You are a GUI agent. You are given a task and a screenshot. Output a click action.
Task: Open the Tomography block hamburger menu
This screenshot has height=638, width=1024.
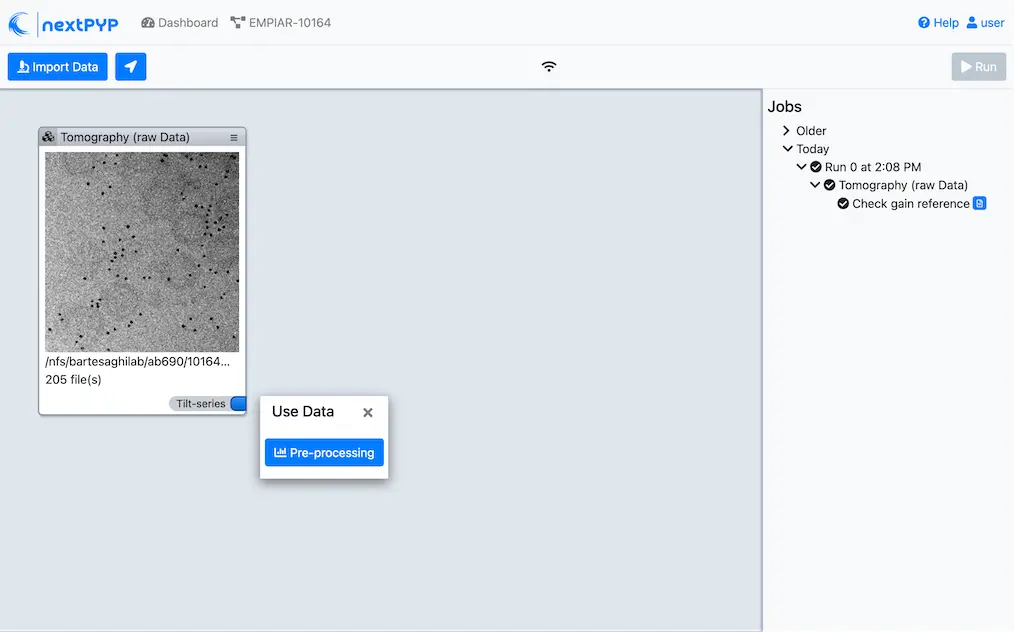[x=234, y=136]
